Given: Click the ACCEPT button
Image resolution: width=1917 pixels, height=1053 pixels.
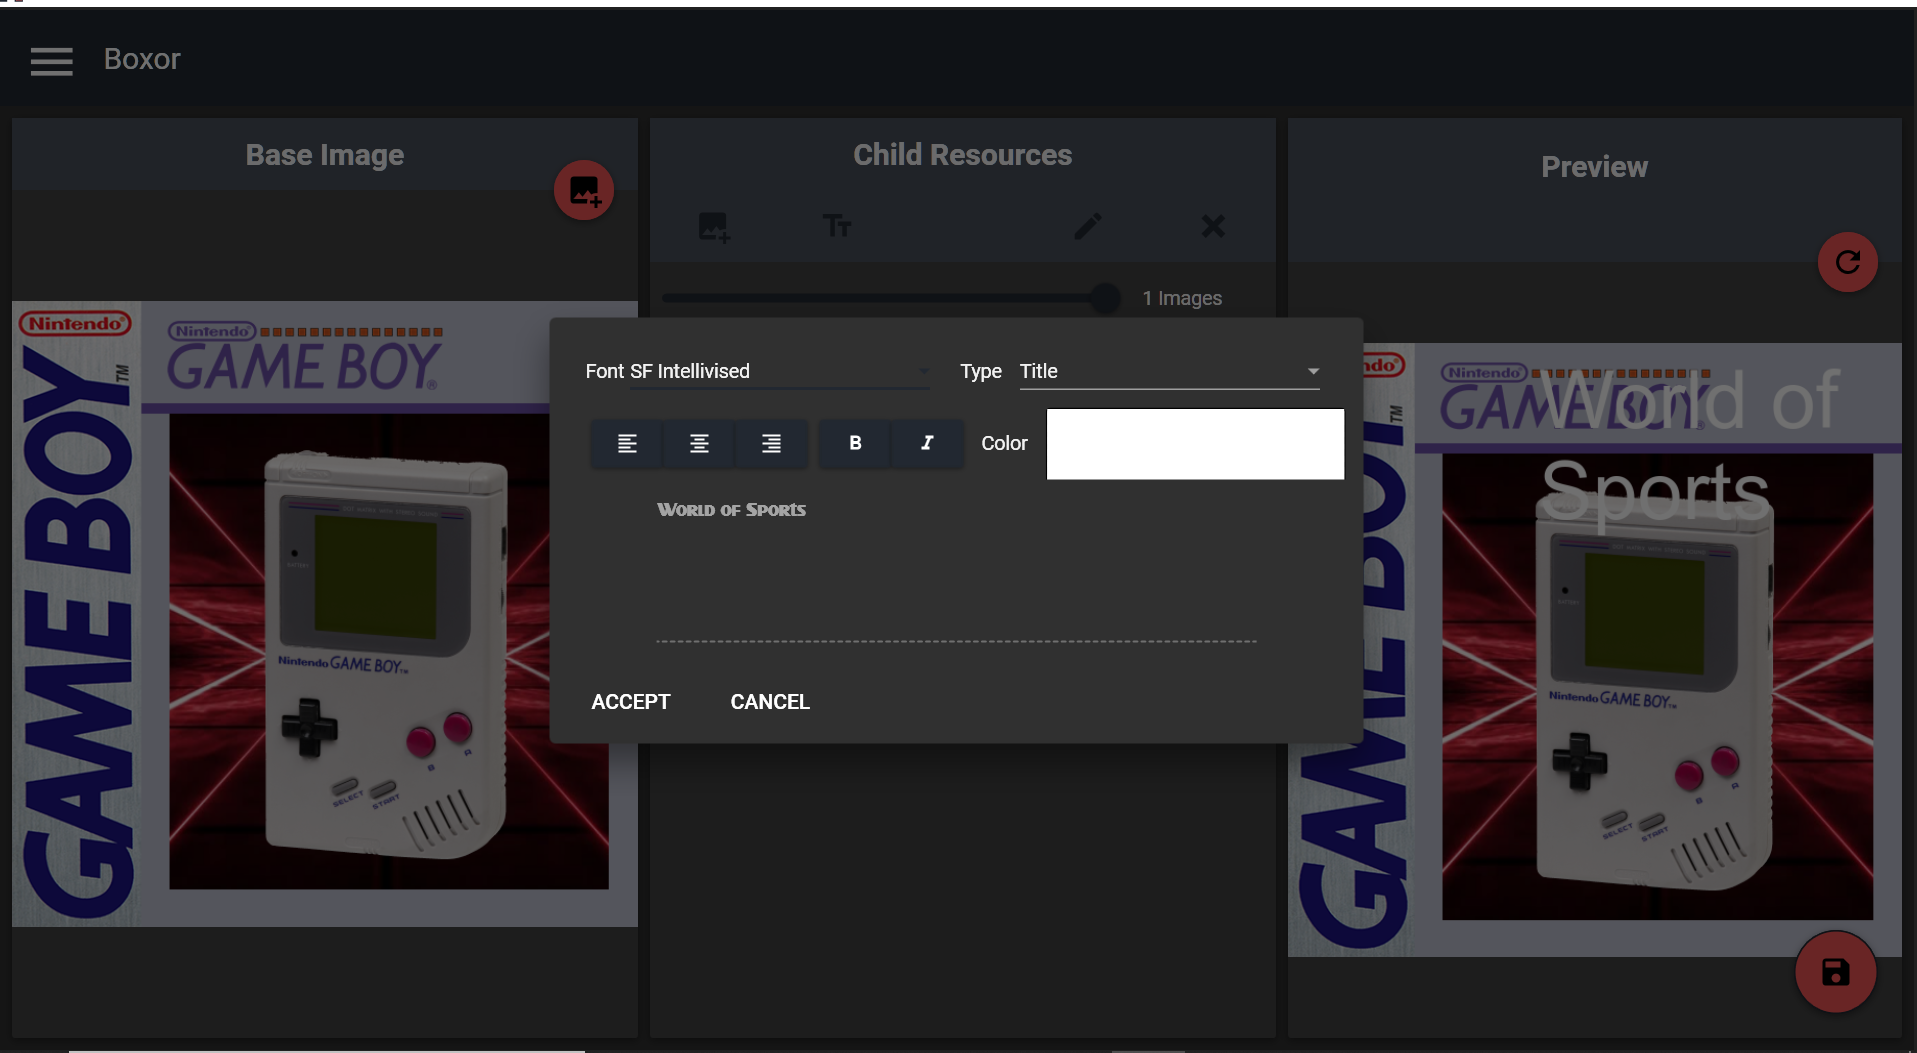Looking at the screenshot, I should 631,702.
